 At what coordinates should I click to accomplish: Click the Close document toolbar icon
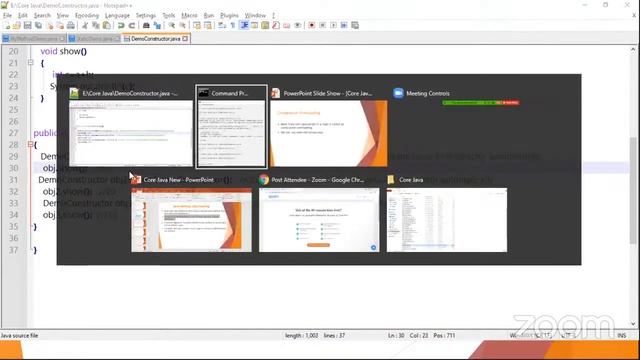(49, 25)
